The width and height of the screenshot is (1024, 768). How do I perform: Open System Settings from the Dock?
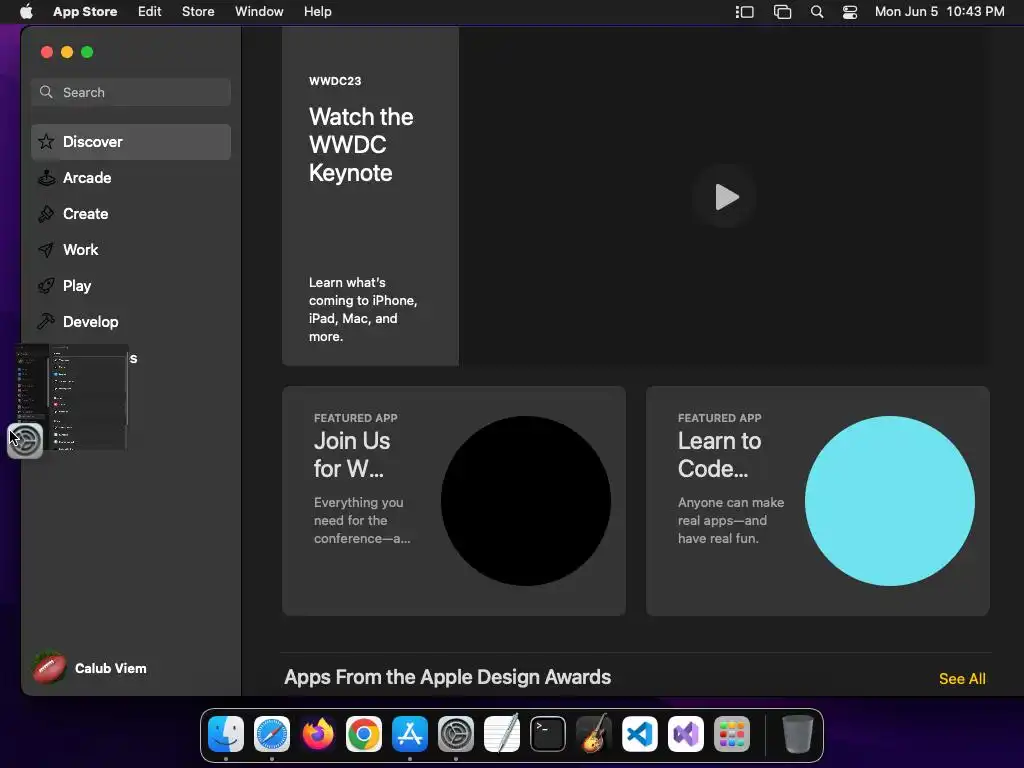pyautogui.click(x=456, y=734)
